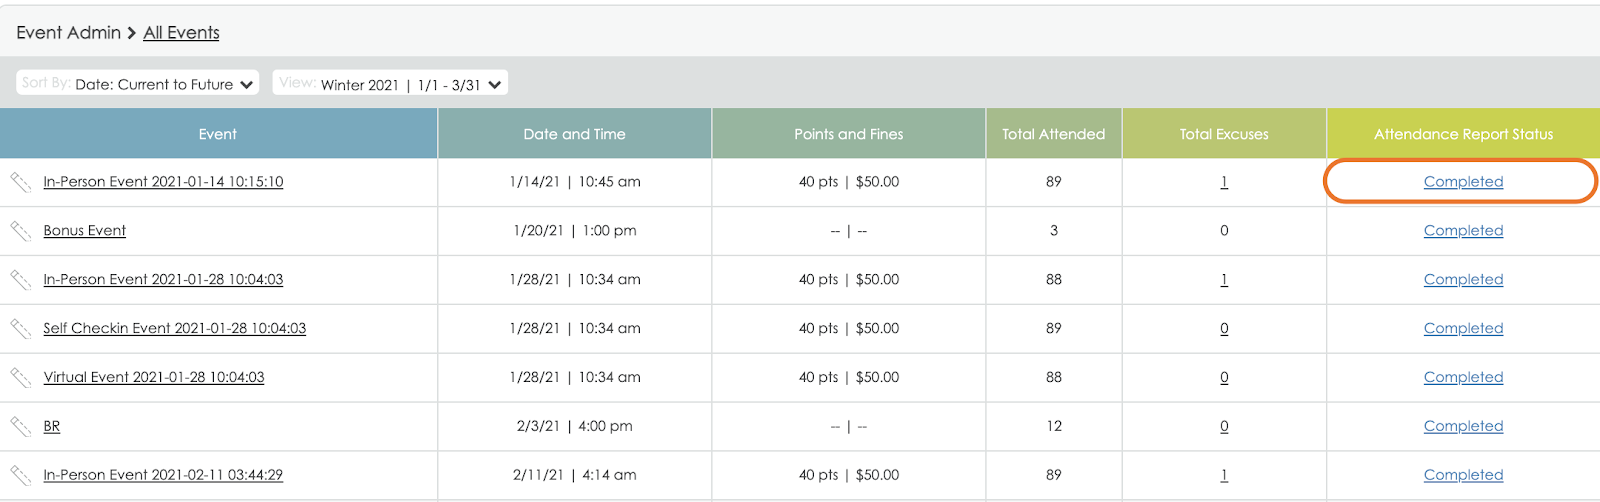
Task: Click edit pencil for In-Person Event 2021-02-11
Action: coord(21,476)
